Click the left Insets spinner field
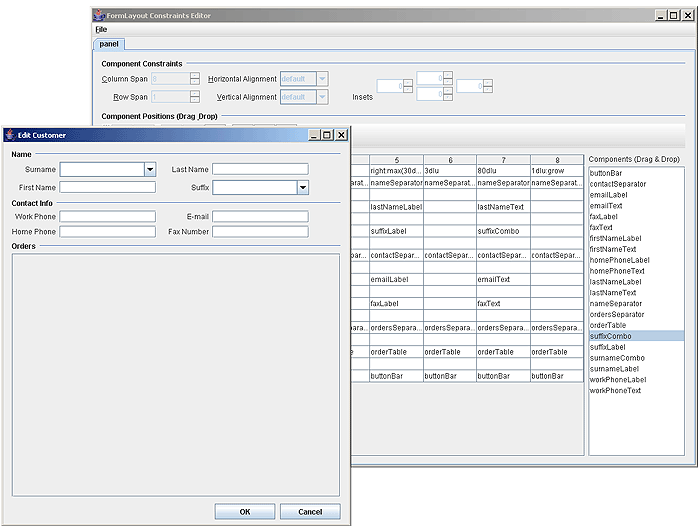Viewport: 700px width, 530px height. (x=390, y=86)
